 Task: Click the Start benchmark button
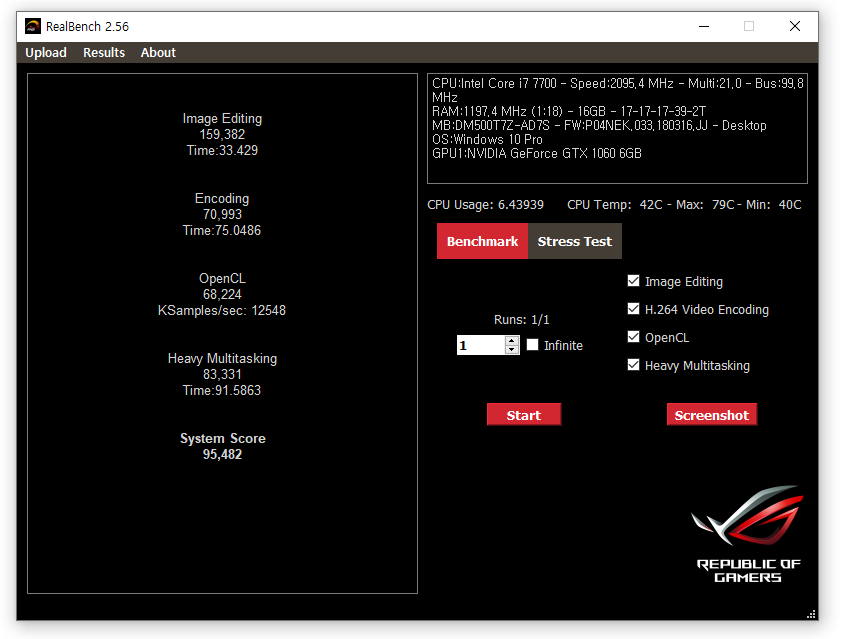524,415
